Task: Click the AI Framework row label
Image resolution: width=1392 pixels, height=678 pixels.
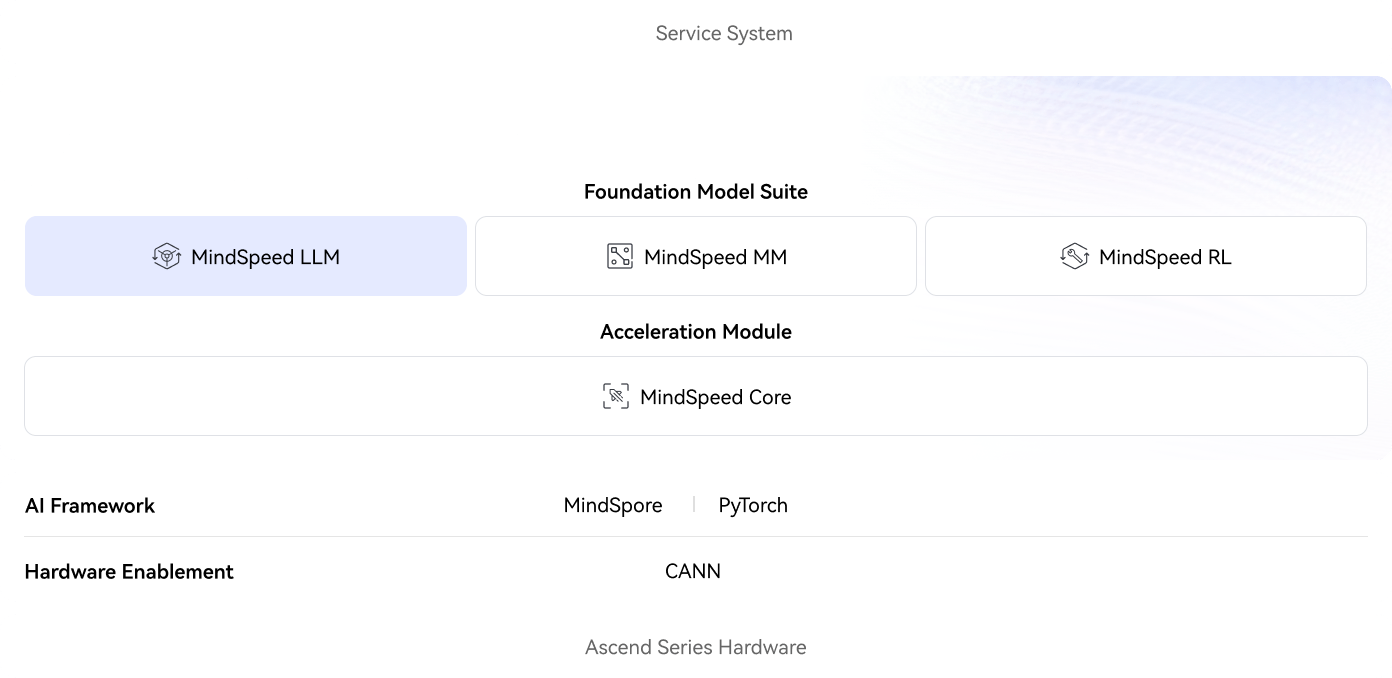Action: point(90,505)
